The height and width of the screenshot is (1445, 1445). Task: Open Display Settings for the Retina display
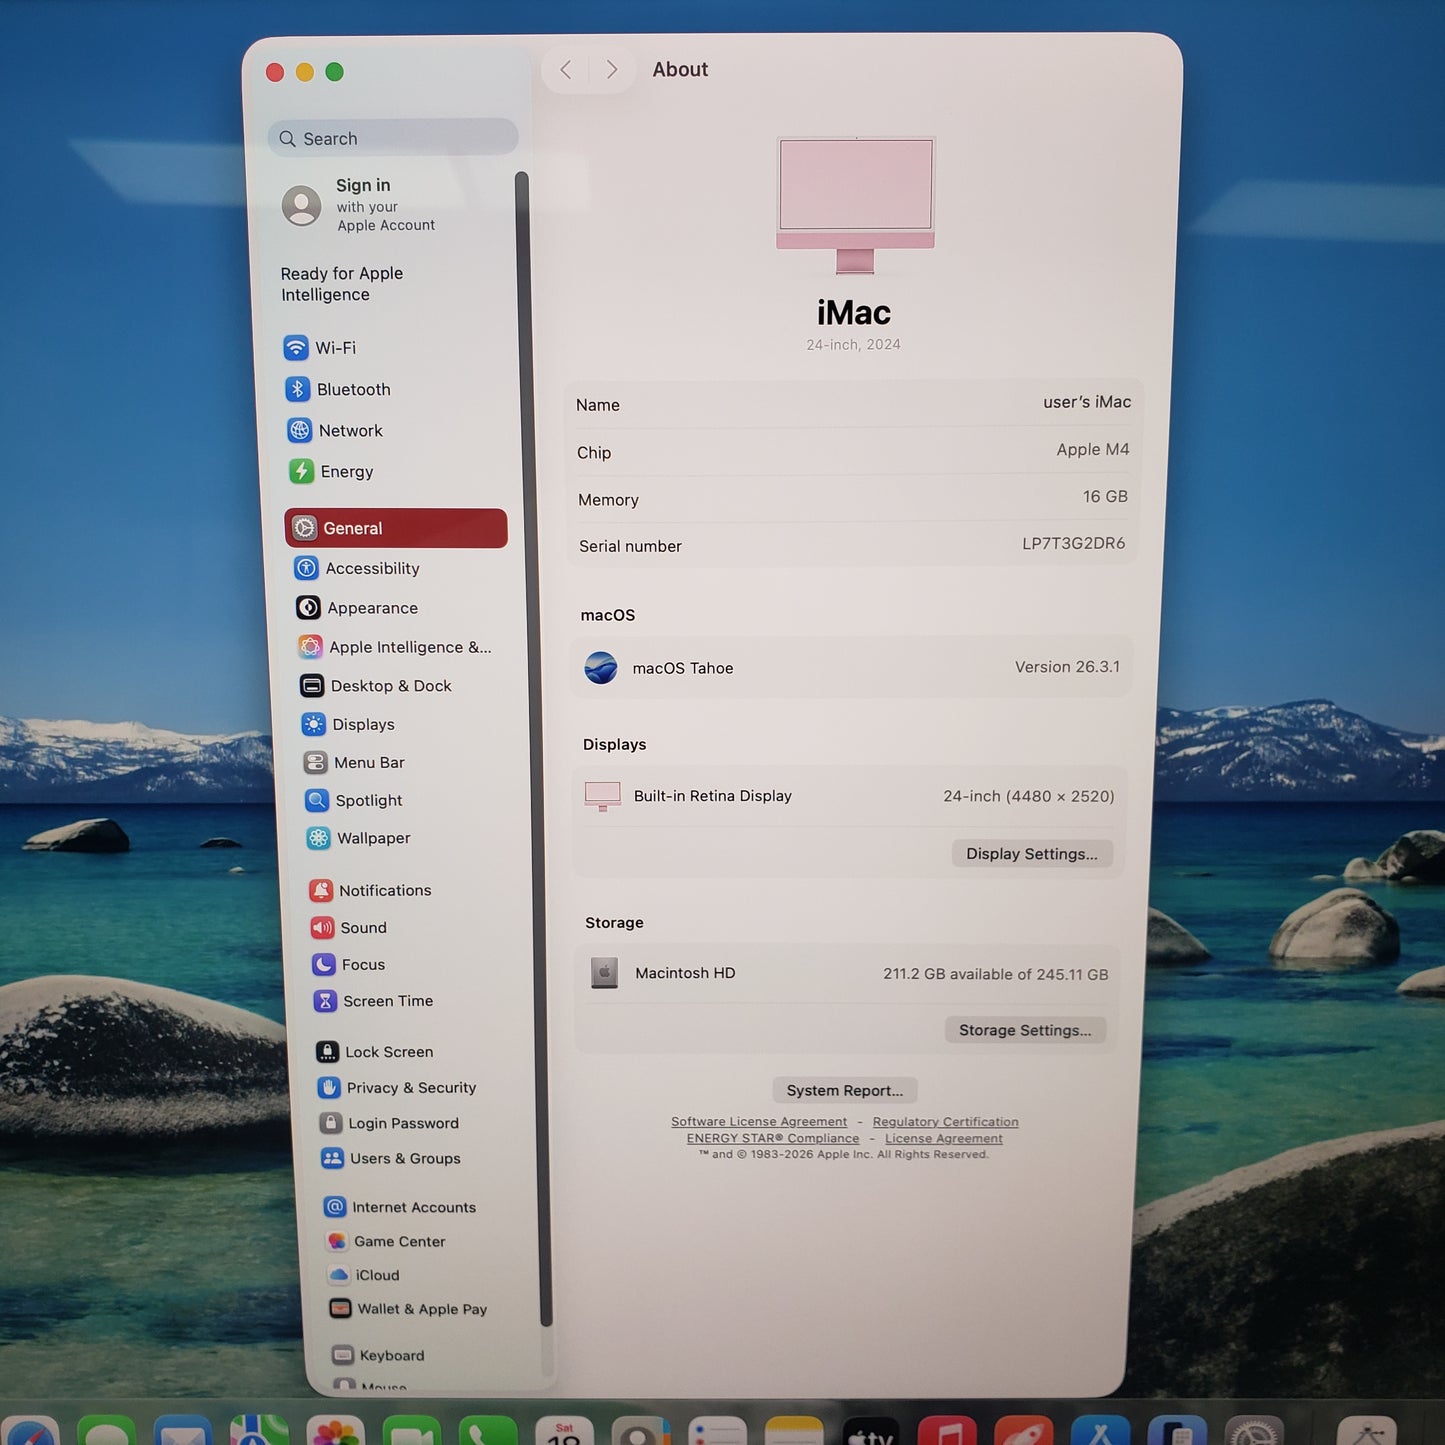1031,853
